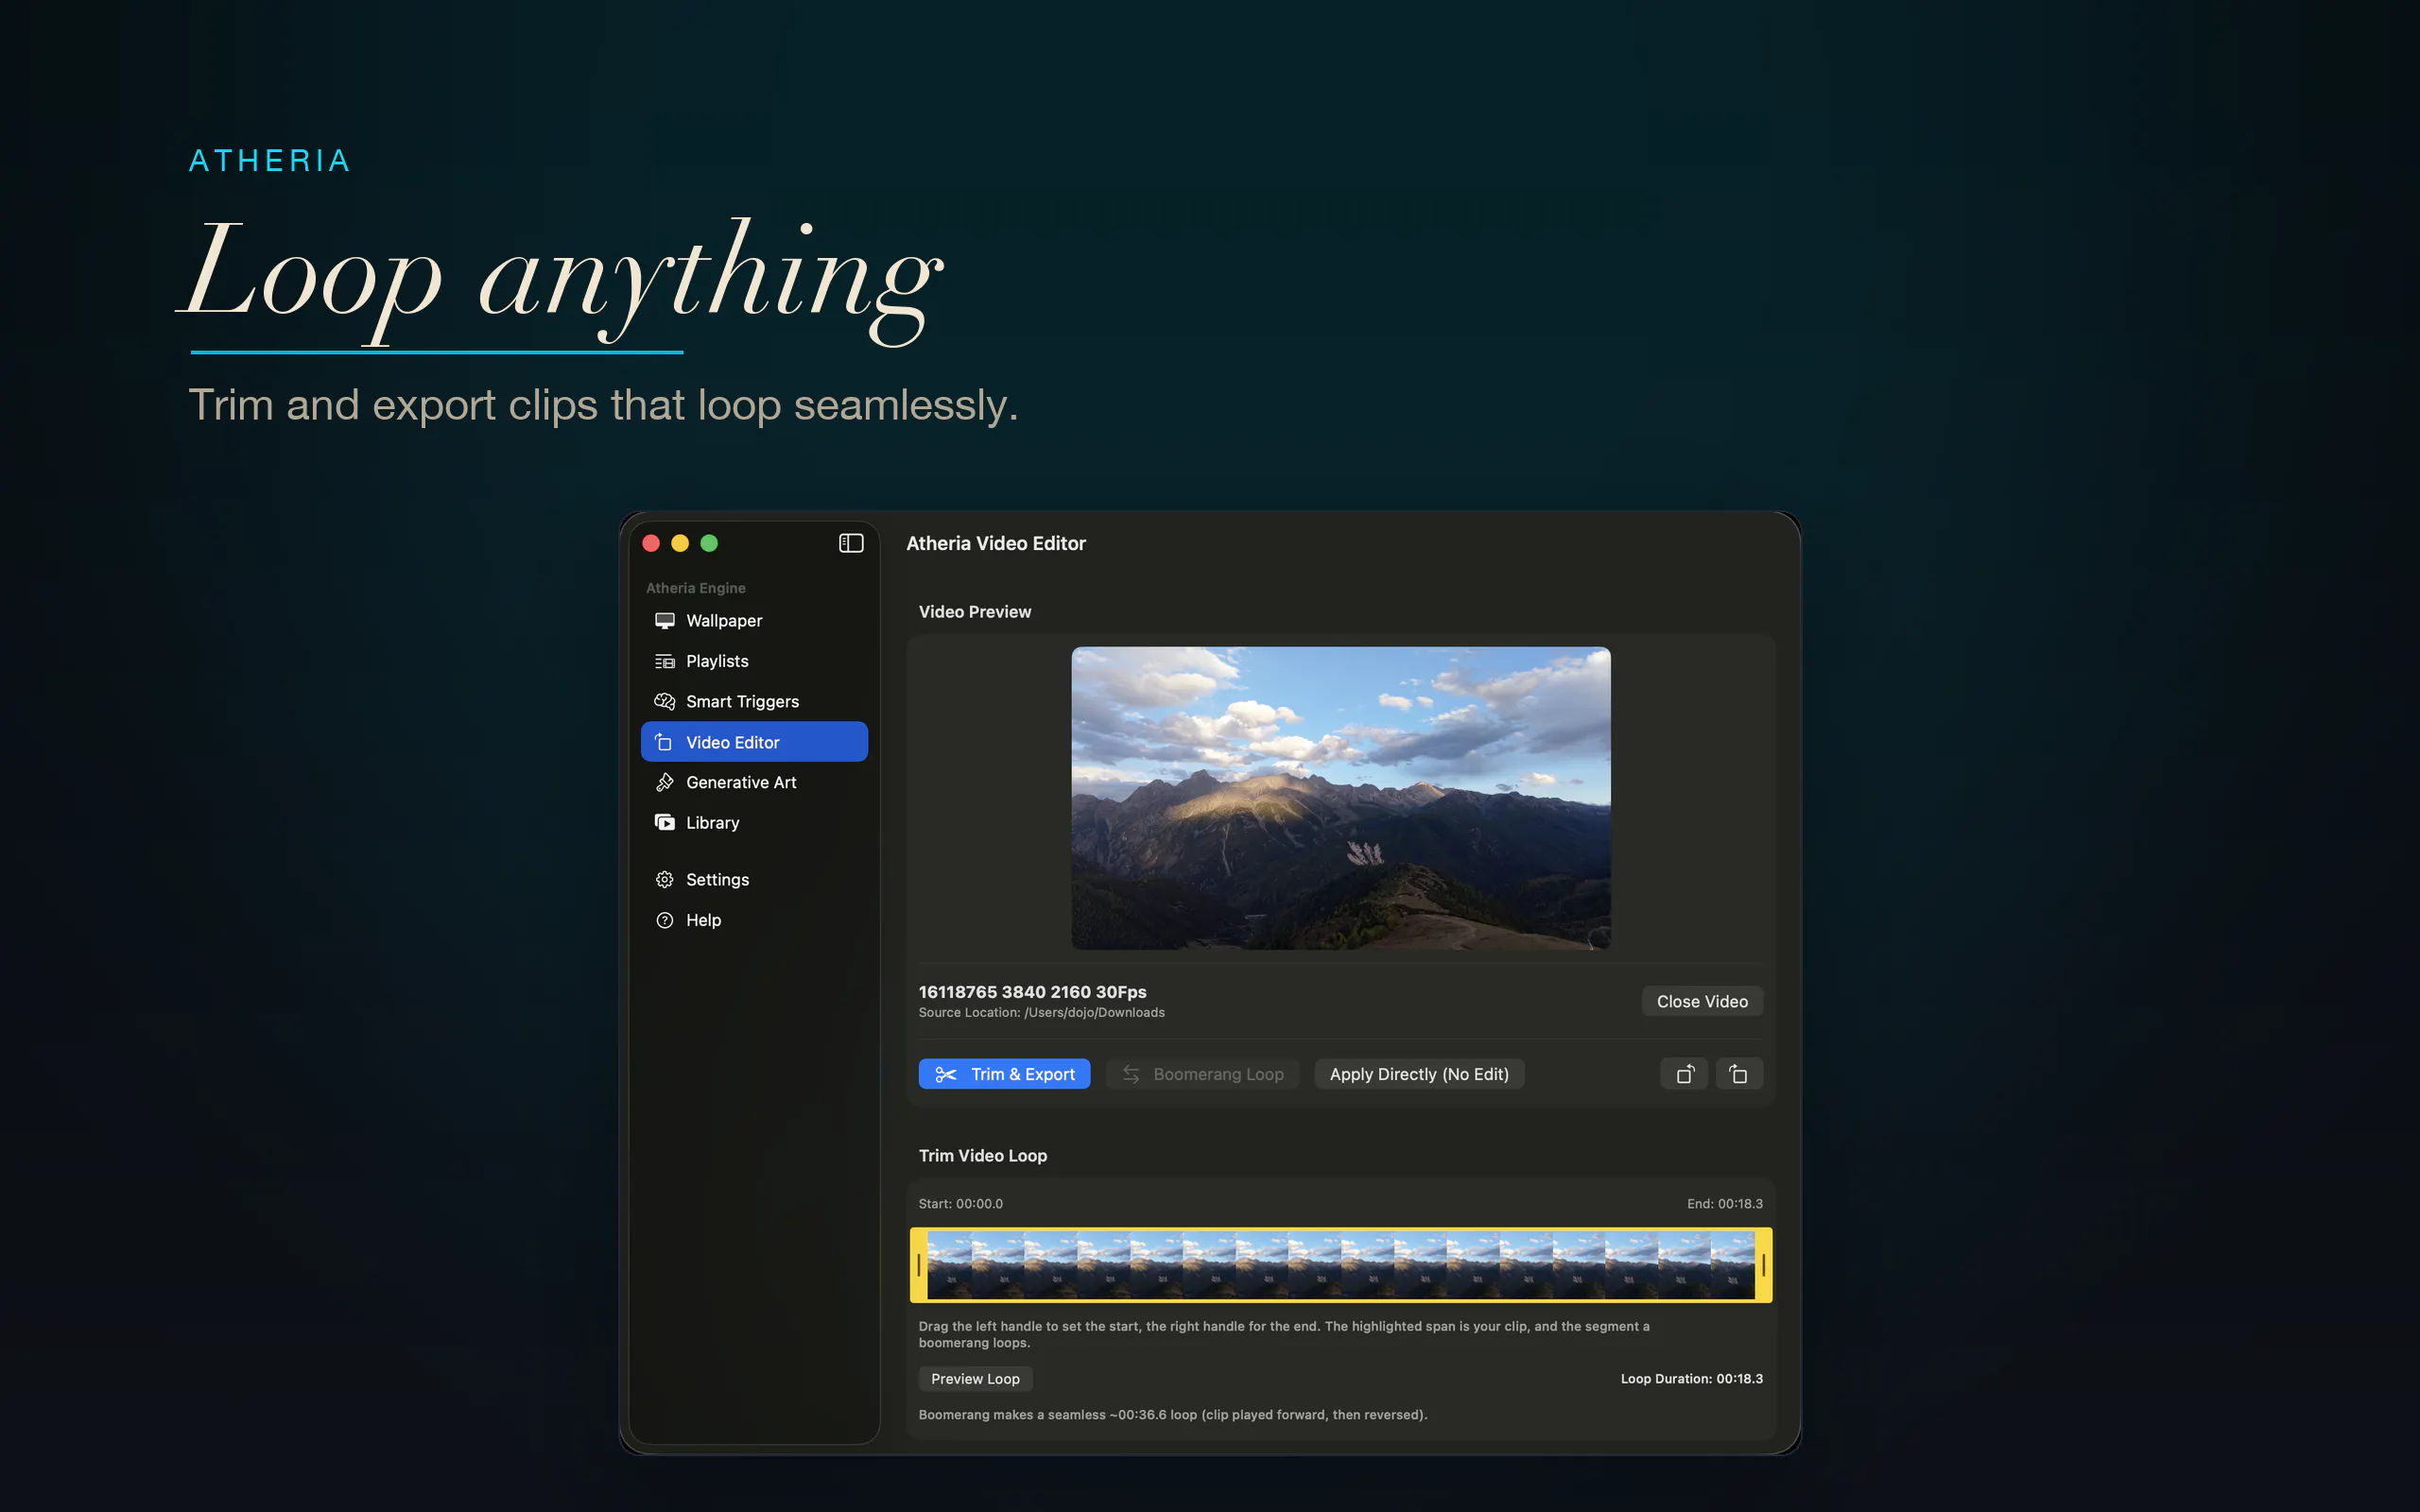Click the 'Boomerang makes a seamless' note

[x=1173, y=1415]
